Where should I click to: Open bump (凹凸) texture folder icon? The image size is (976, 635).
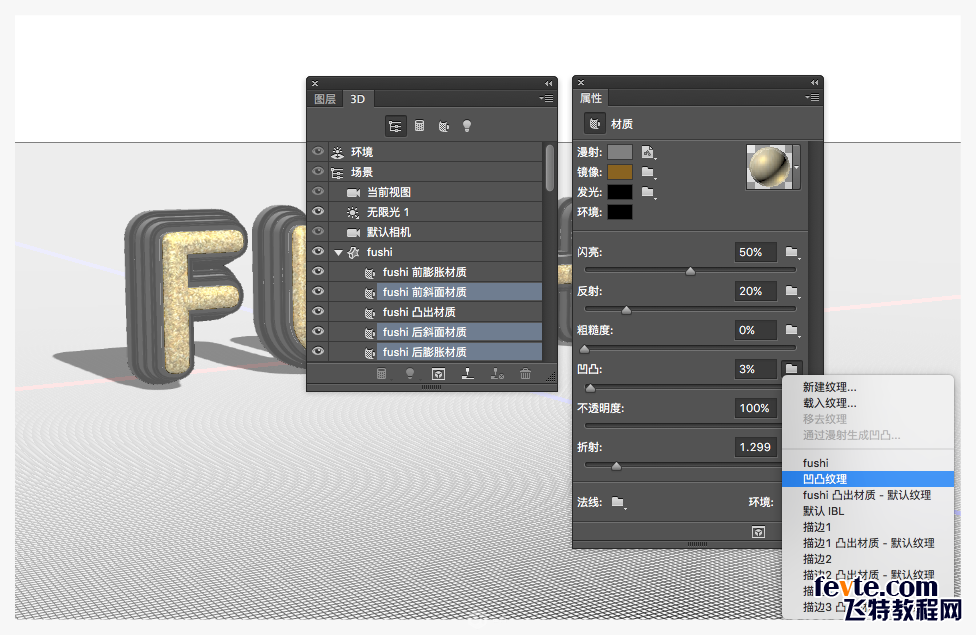[792, 369]
